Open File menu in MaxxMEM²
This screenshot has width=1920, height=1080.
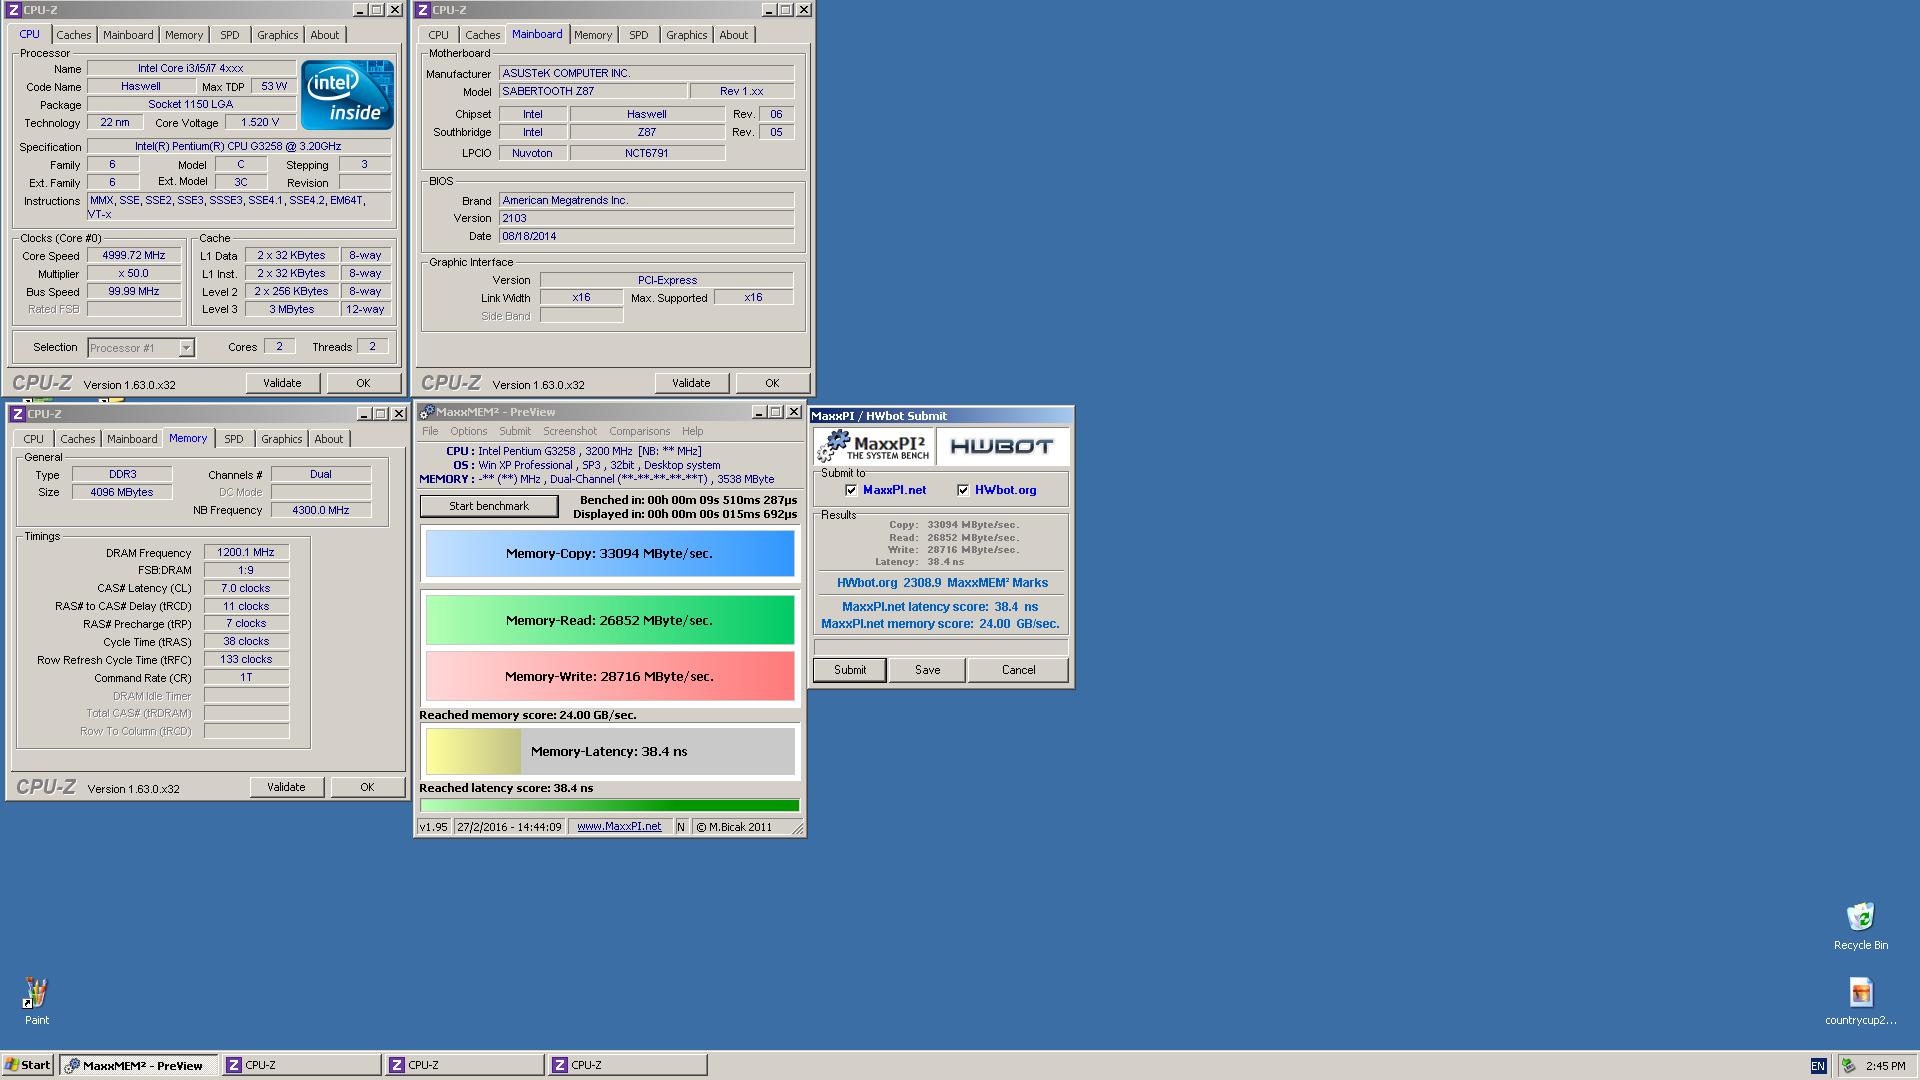click(x=430, y=431)
